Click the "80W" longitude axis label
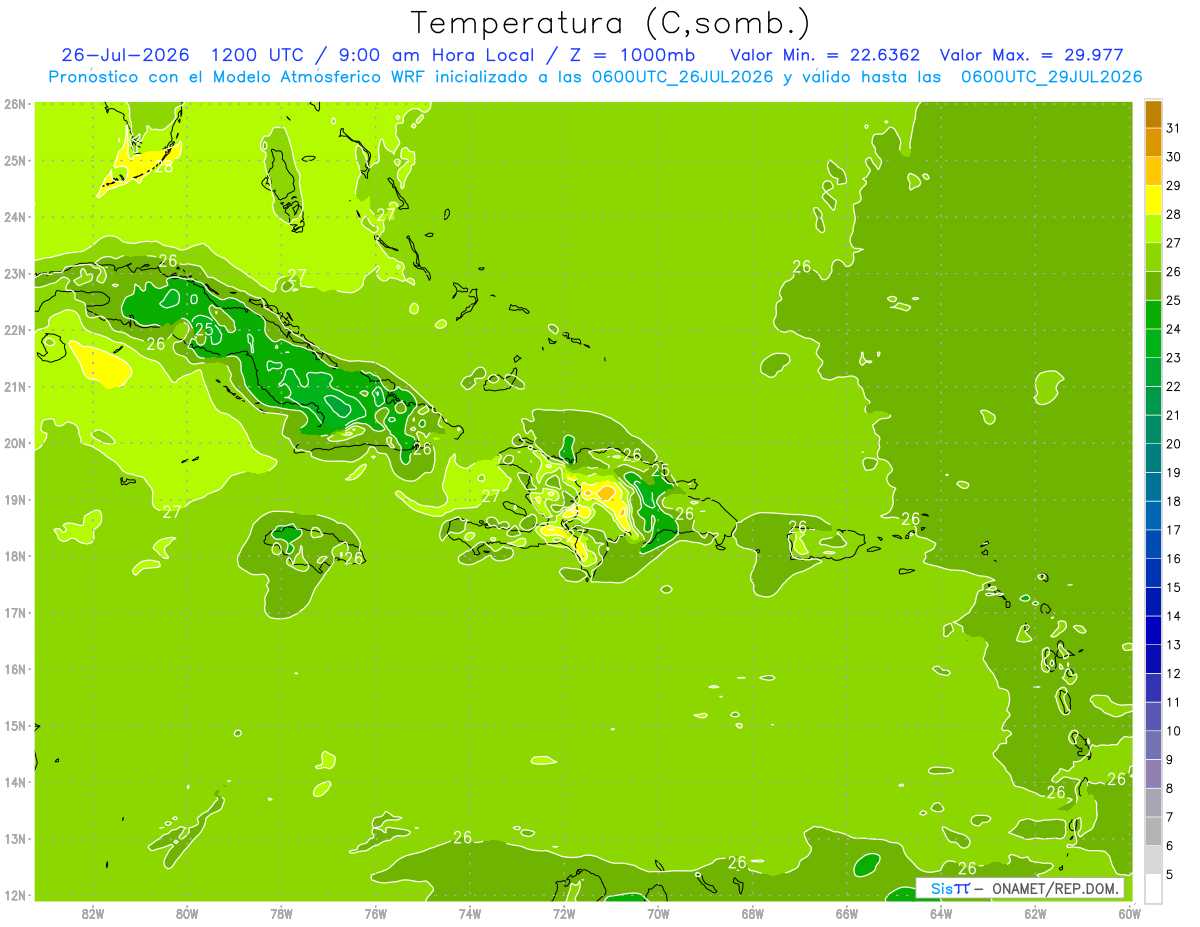Viewport: 1200px width, 927px height. pos(187,913)
